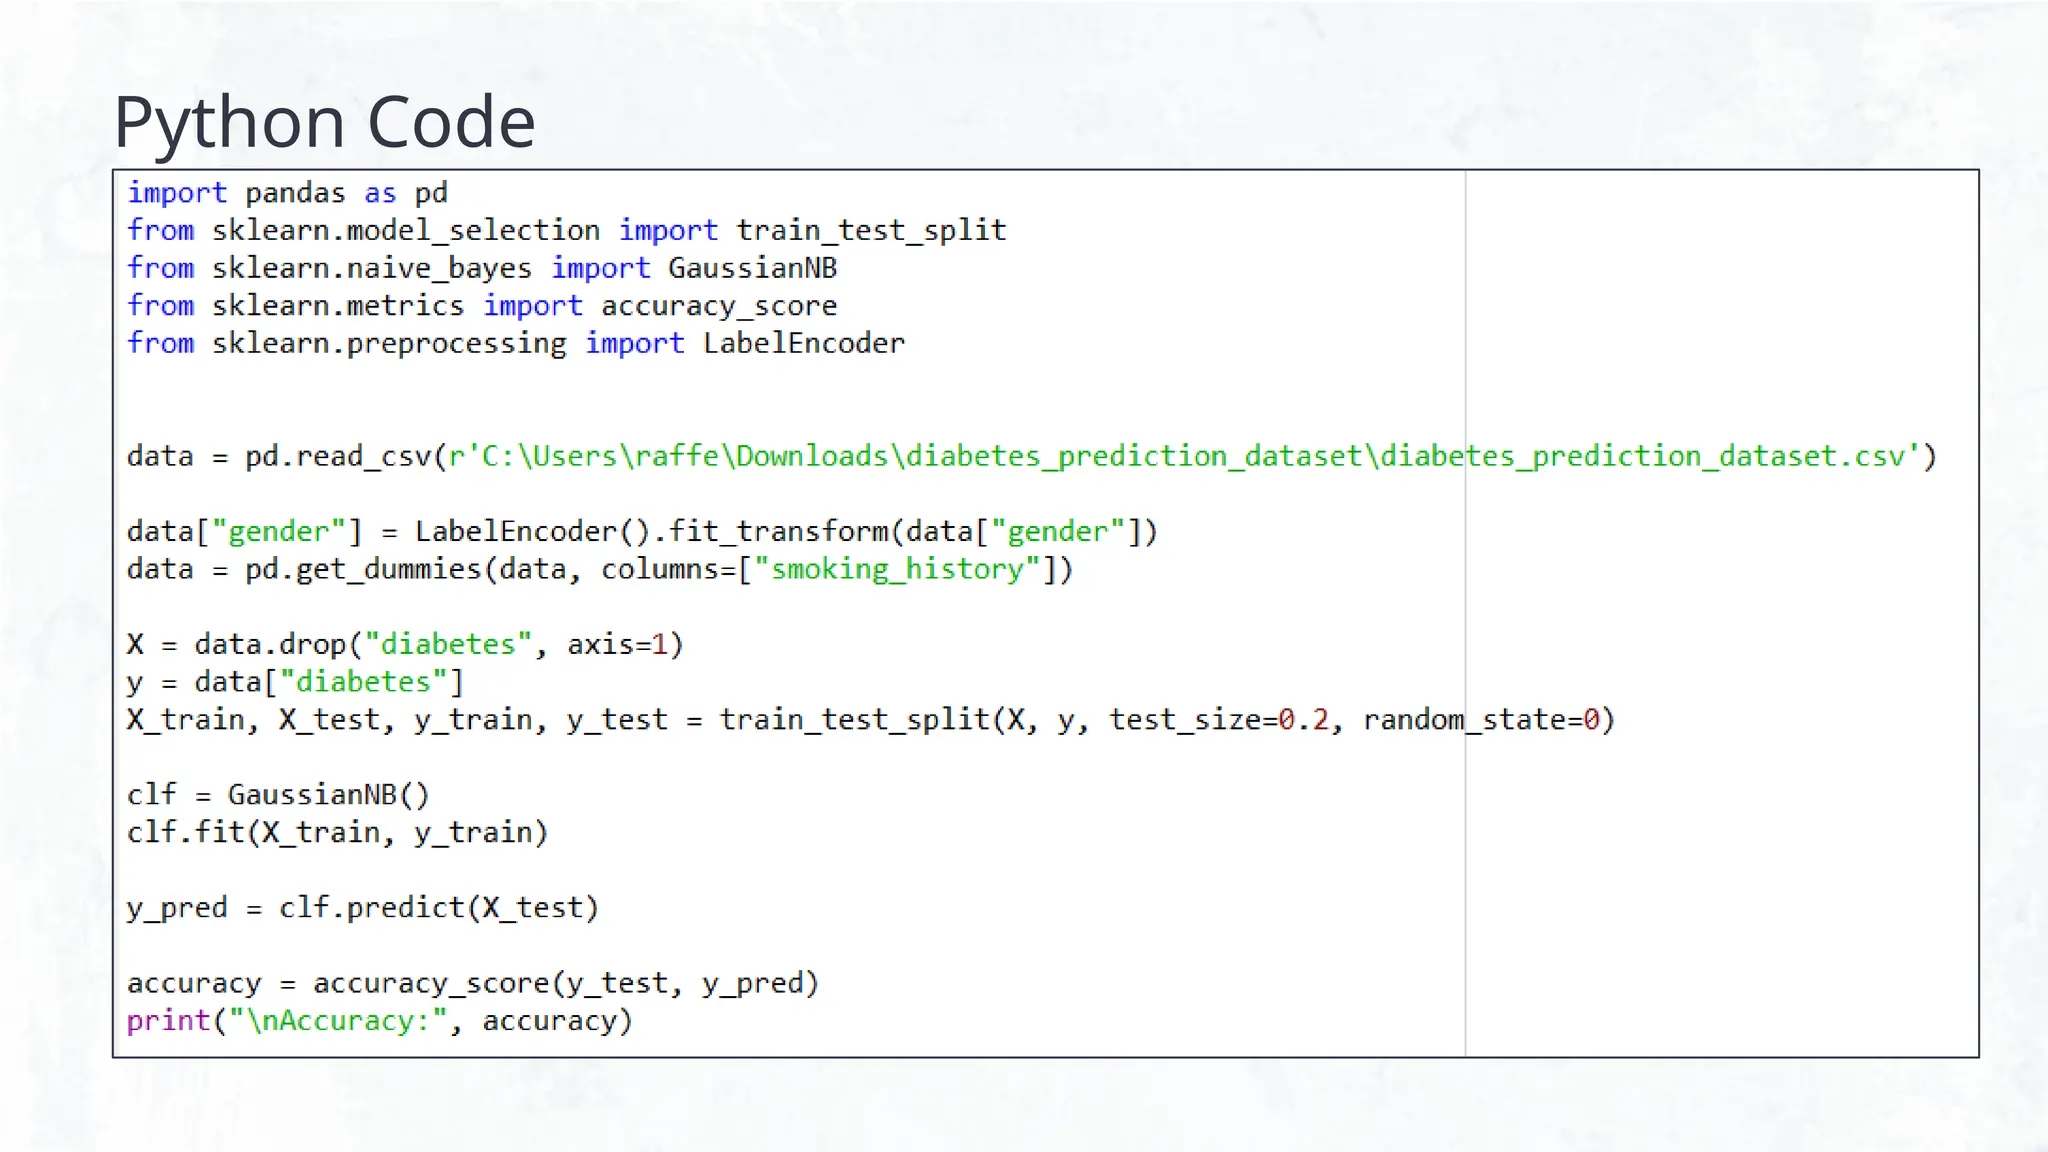This screenshot has width=2048, height=1152.
Task: Click the LabelEncoder import line
Action: coord(516,343)
